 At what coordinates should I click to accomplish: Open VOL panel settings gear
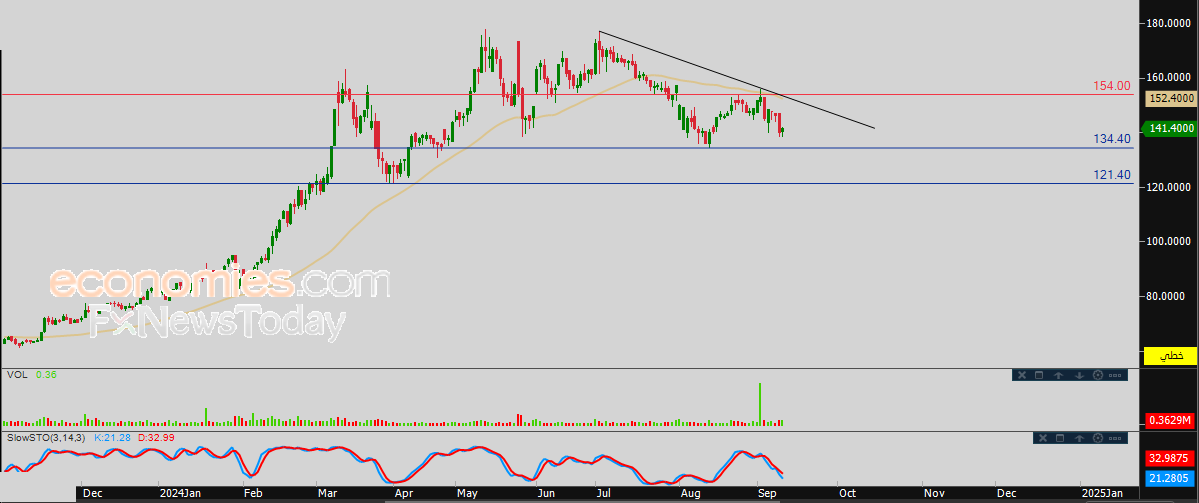pos(1098,375)
